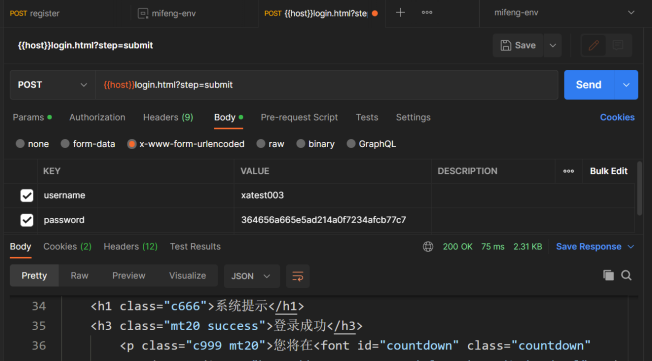Expand the Save Response dropdown
Viewport: 652px width, 361px height.
(x=631, y=247)
